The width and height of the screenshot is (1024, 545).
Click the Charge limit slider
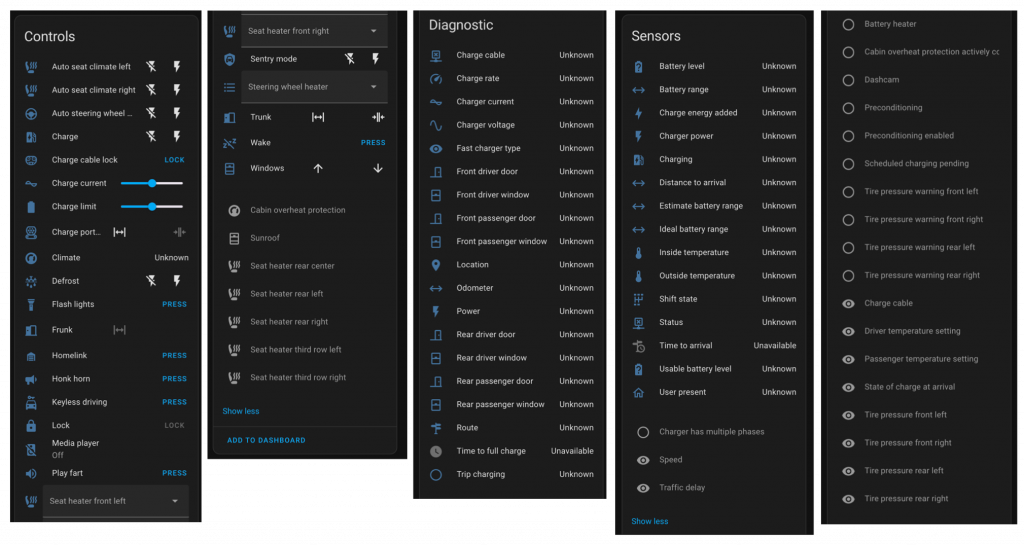pos(151,206)
